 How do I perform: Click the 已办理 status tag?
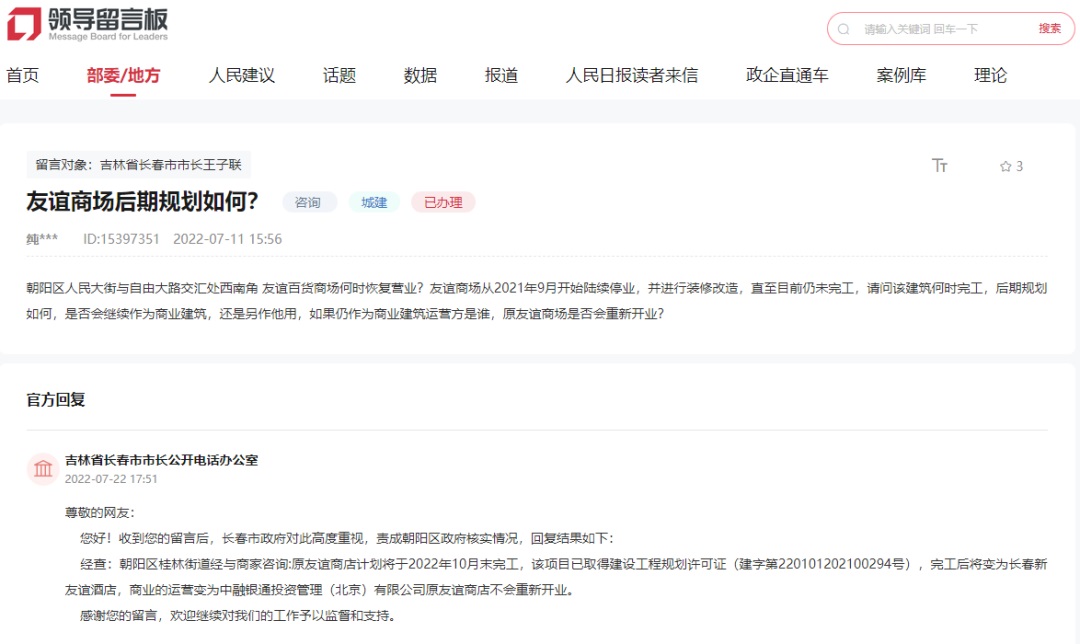443,203
